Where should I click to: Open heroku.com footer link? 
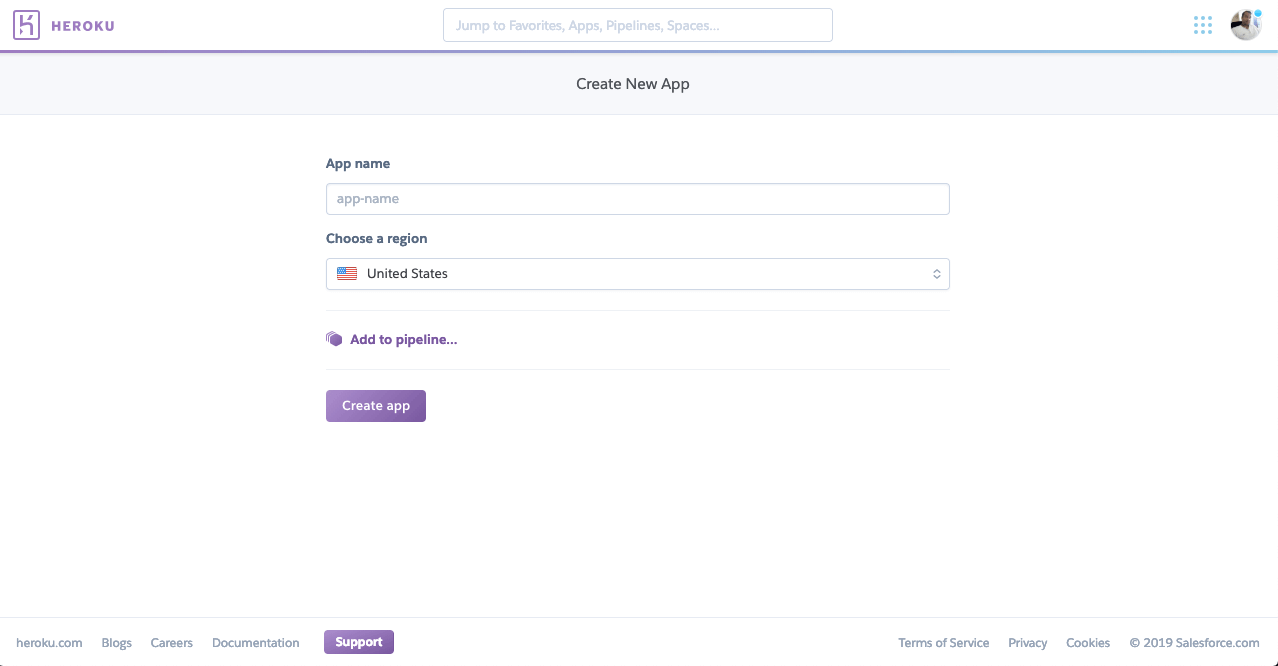[x=49, y=643]
